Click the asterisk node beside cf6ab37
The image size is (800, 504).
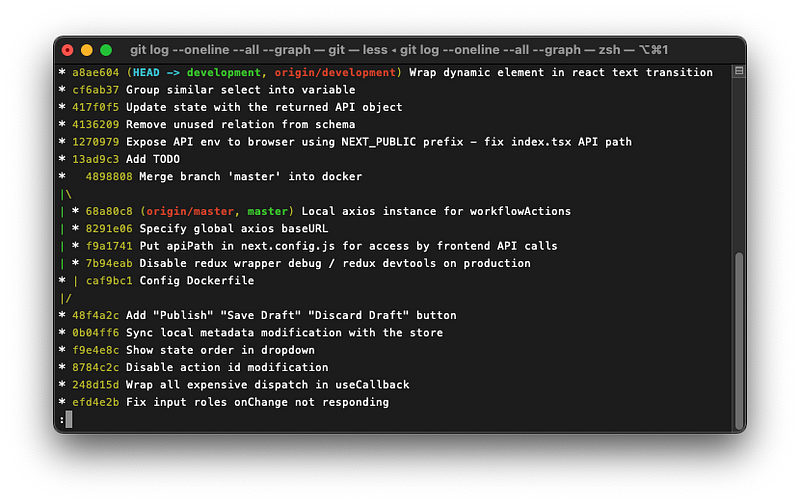62,89
